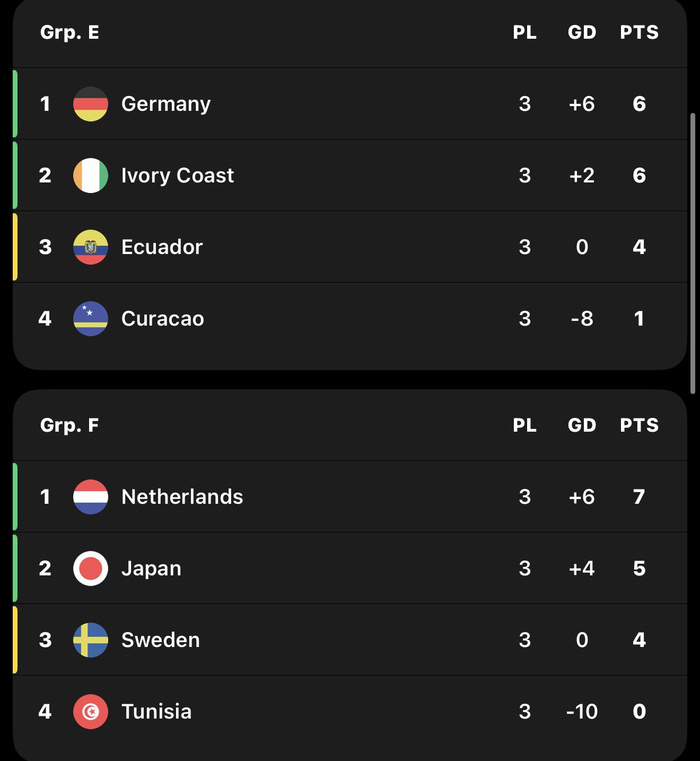
Task: Click the vertical scrollbar on the right edge
Action: tap(693, 253)
